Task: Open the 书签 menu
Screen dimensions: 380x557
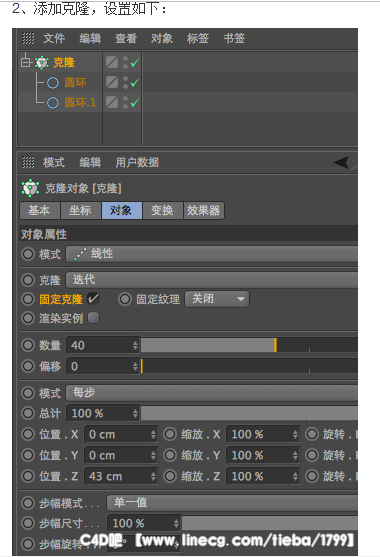Action: tap(234, 38)
